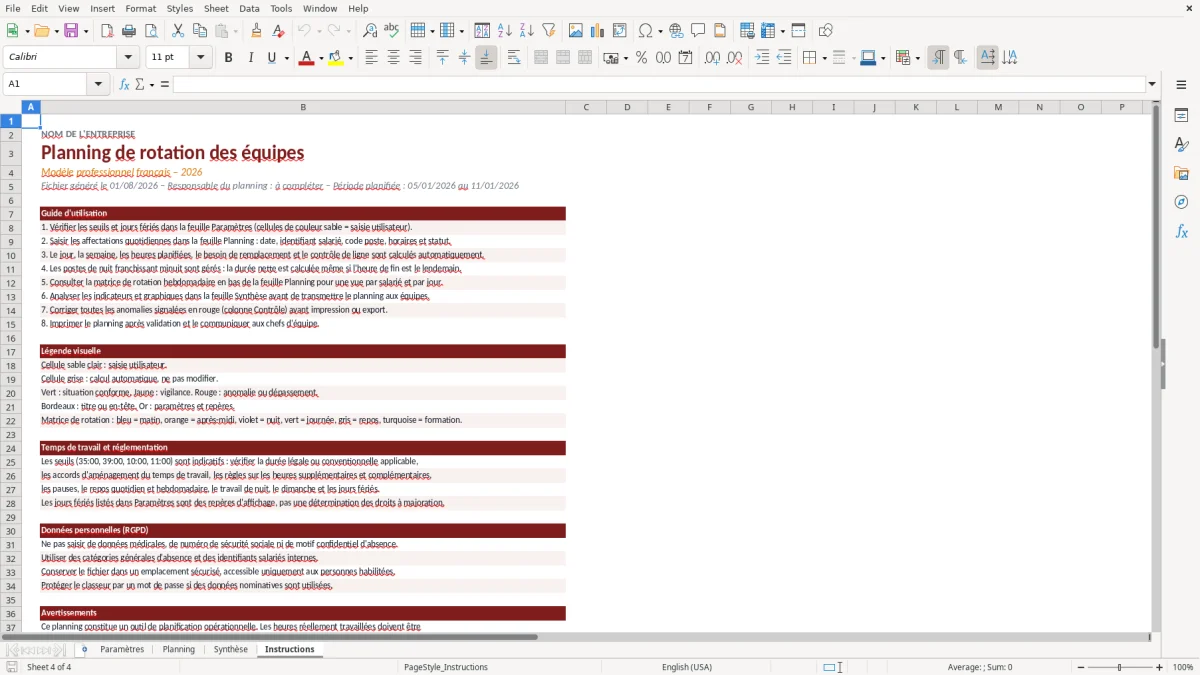Open the font size dropdown
The image size is (1200, 675).
pos(200,58)
